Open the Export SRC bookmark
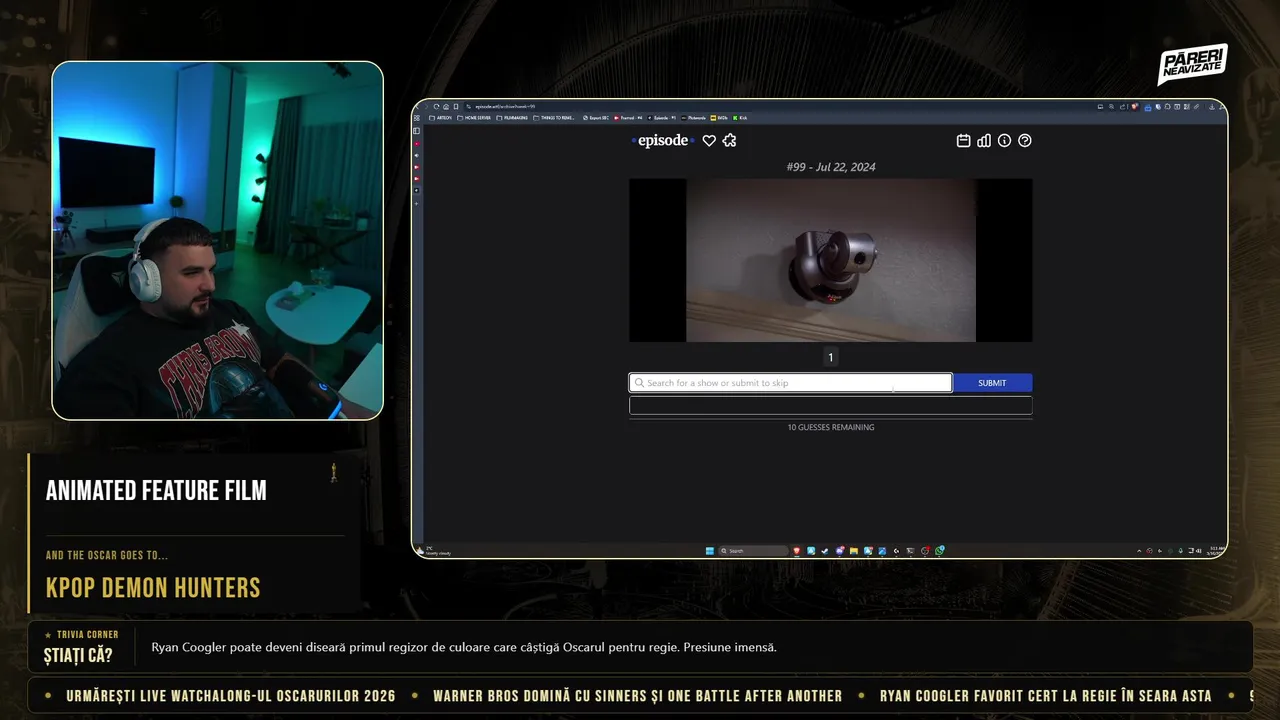The width and height of the screenshot is (1280, 720). [x=596, y=118]
